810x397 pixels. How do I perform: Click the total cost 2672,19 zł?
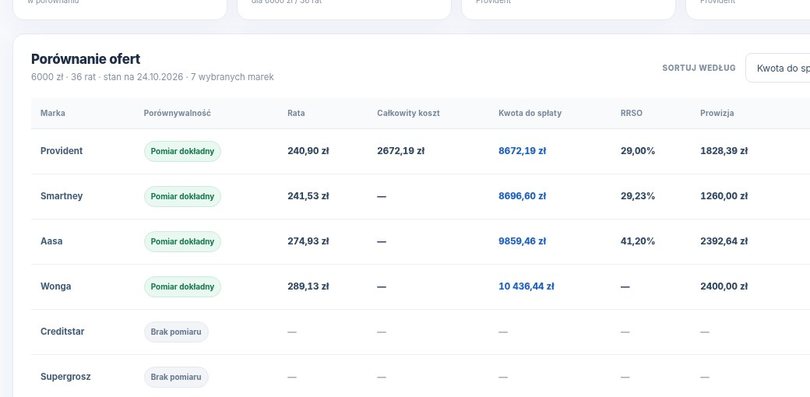401,151
